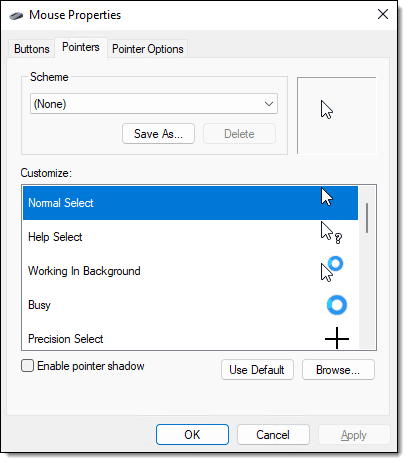The height and width of the screenshot is (463, 408).
Task: Select the Pointers tab
Action: point(81,47)
